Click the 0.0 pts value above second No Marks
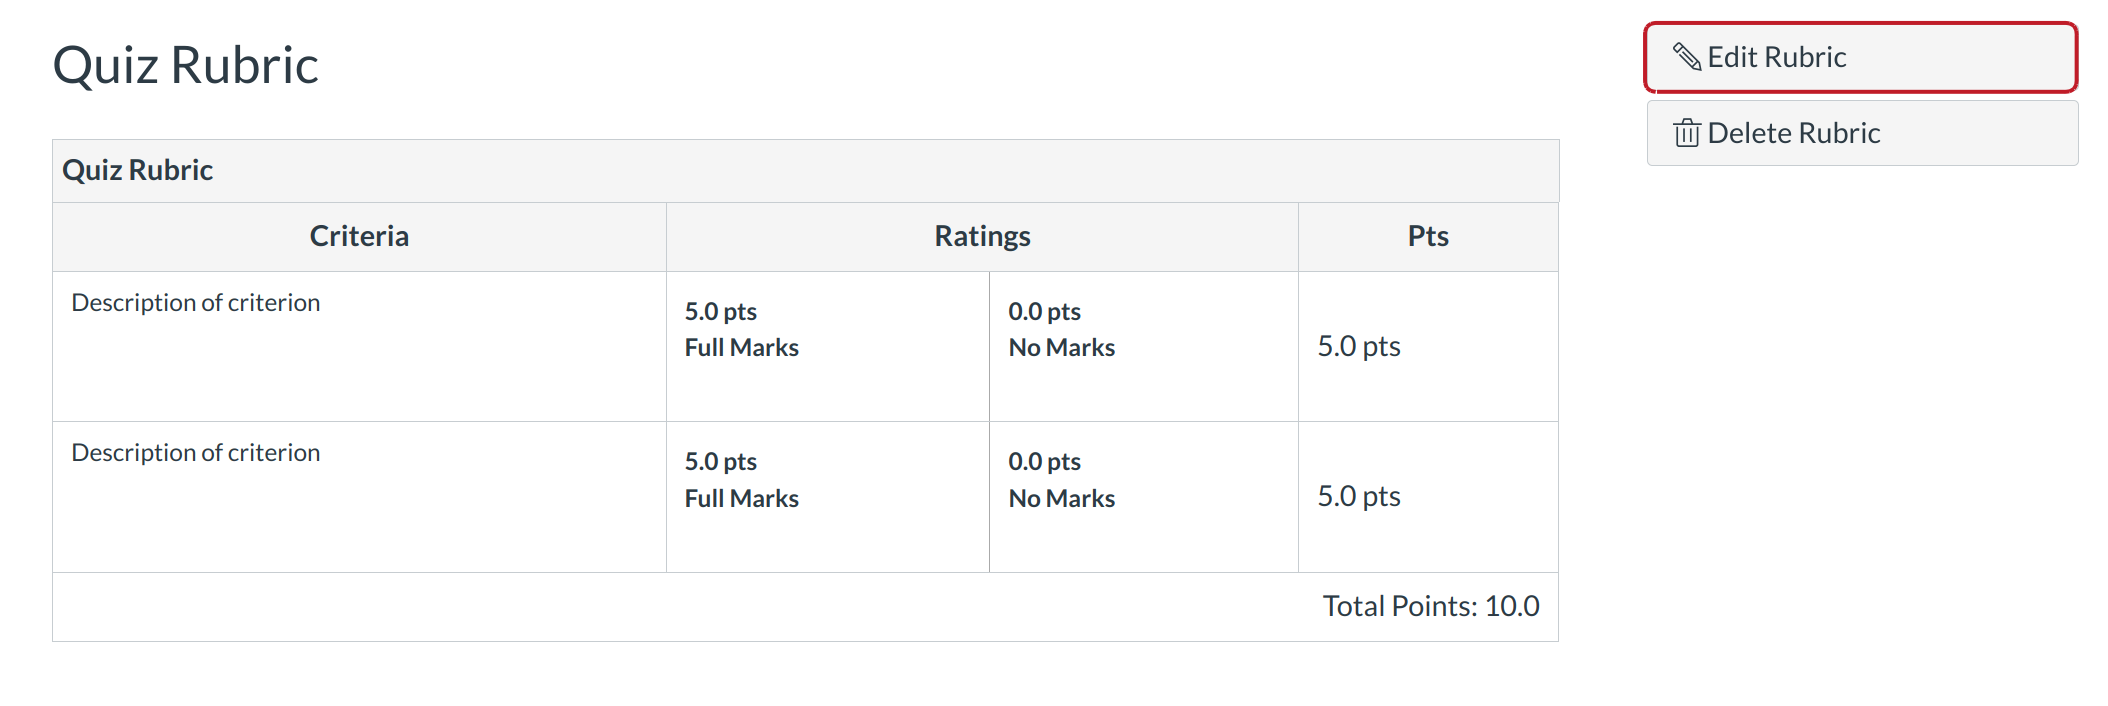This screenshot has height=706, width=2108. point(1044,462)
